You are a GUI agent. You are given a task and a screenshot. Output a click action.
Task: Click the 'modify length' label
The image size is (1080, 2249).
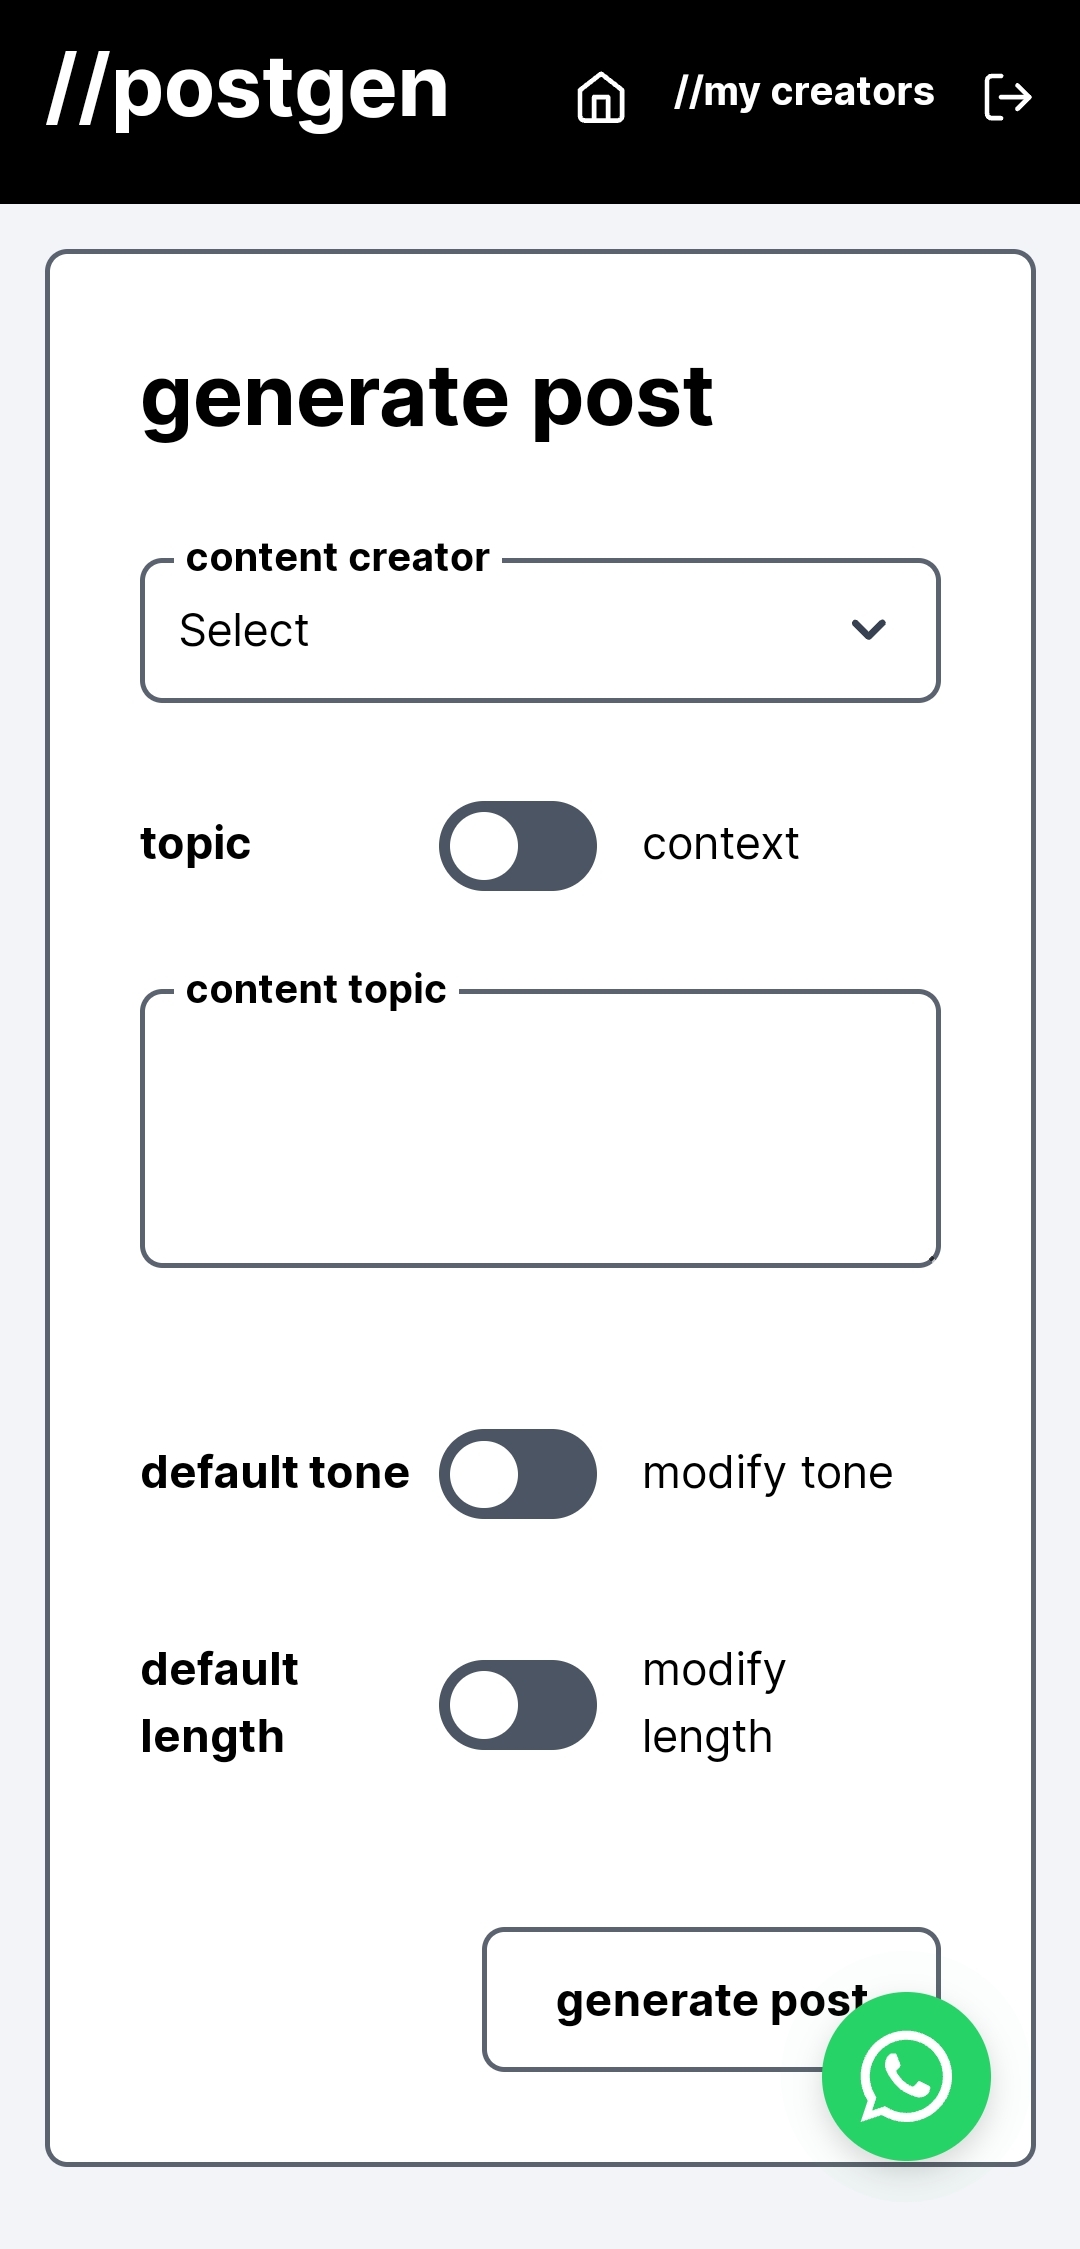(x=713, y=1703)
